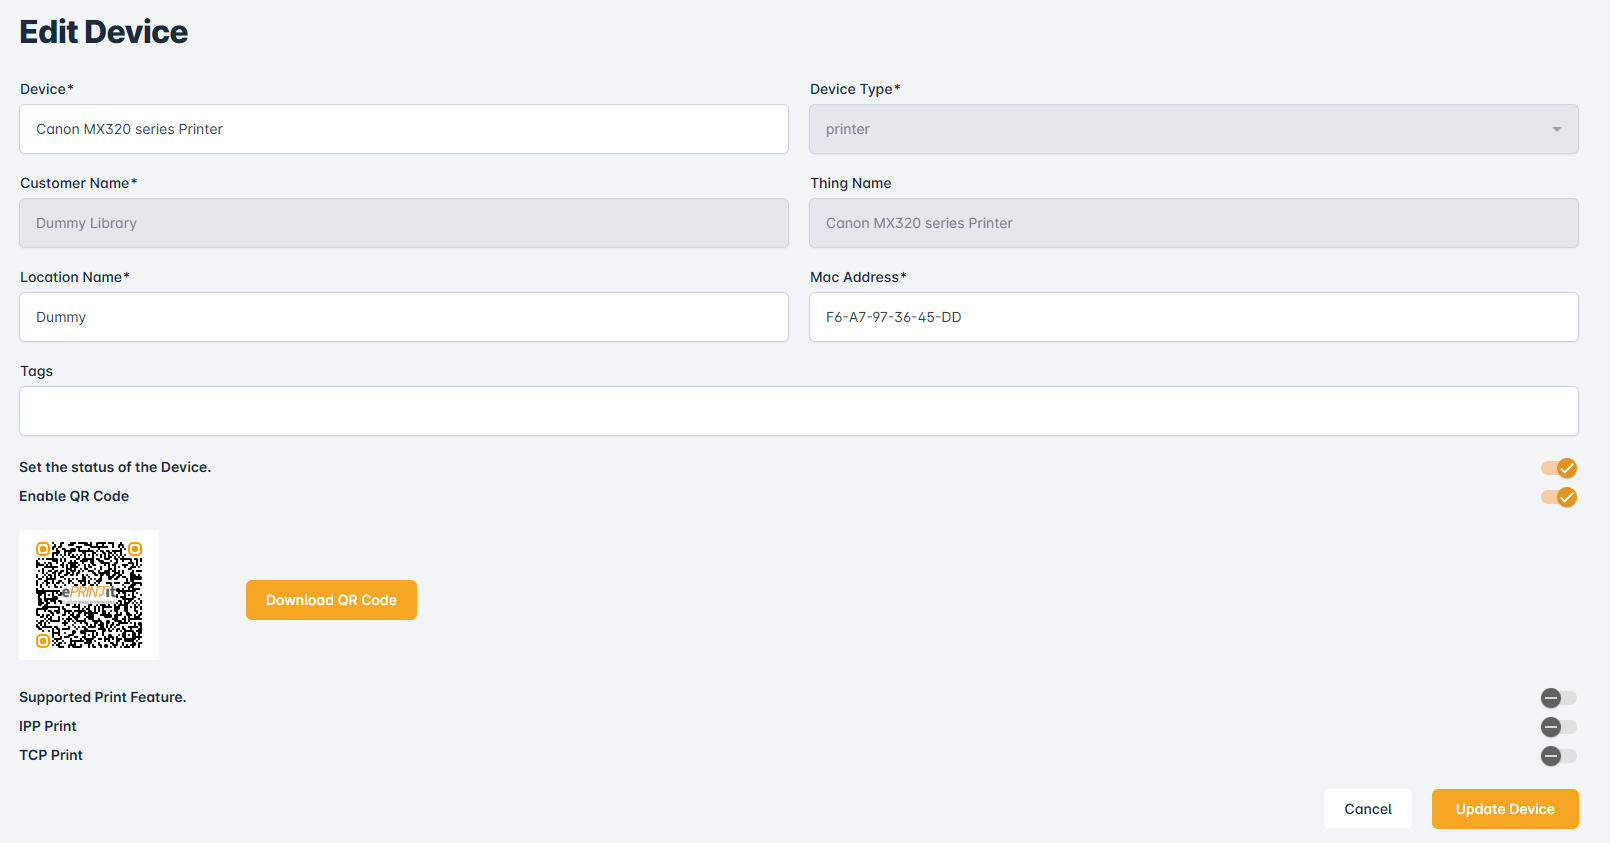This screenshot has width=1610, height=843.
Task: Disable the Enable QR Code switch
Action: coord(1558,497)
